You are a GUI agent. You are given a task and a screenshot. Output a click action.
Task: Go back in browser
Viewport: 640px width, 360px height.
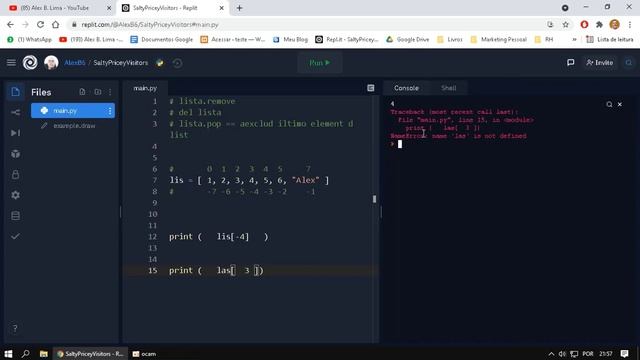[x=10, y=24]
